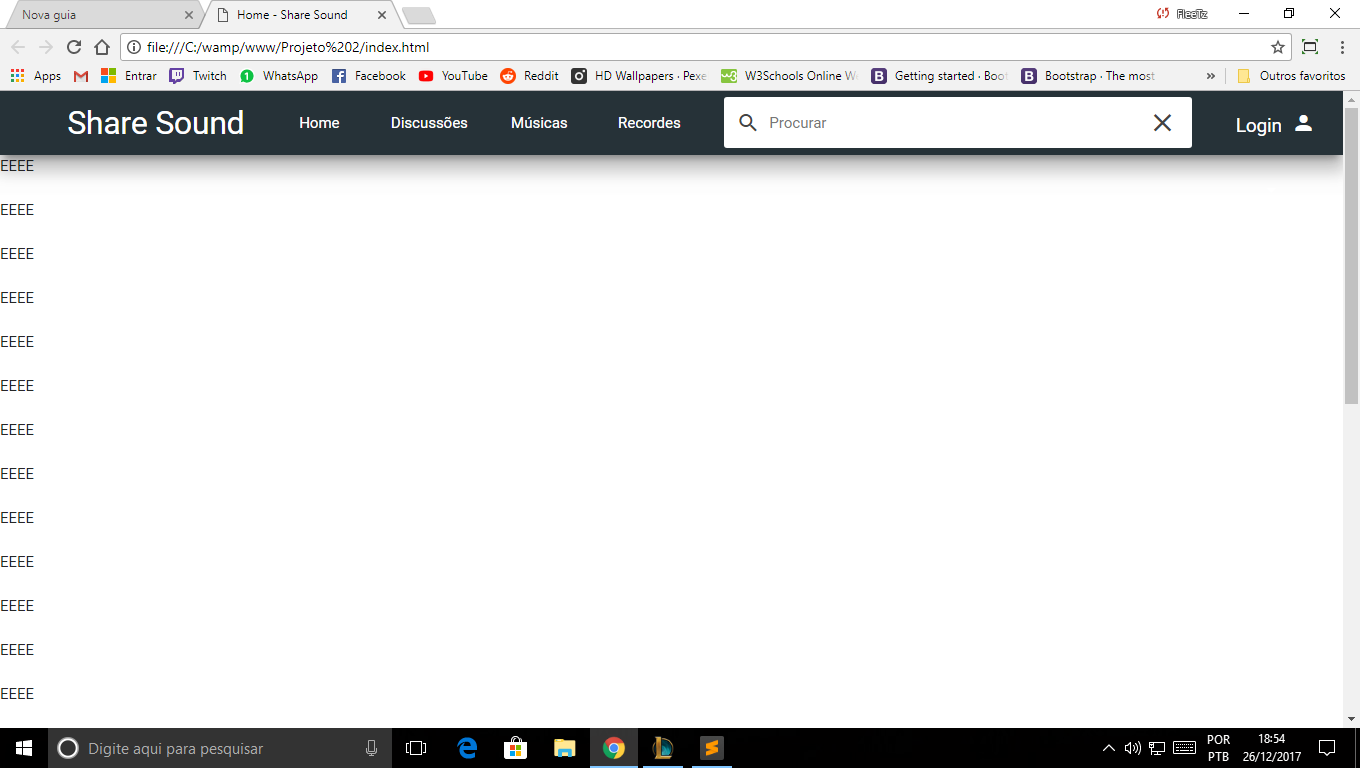Open Task View from the taskbar
1360x768 pixels.
point(416,748)
